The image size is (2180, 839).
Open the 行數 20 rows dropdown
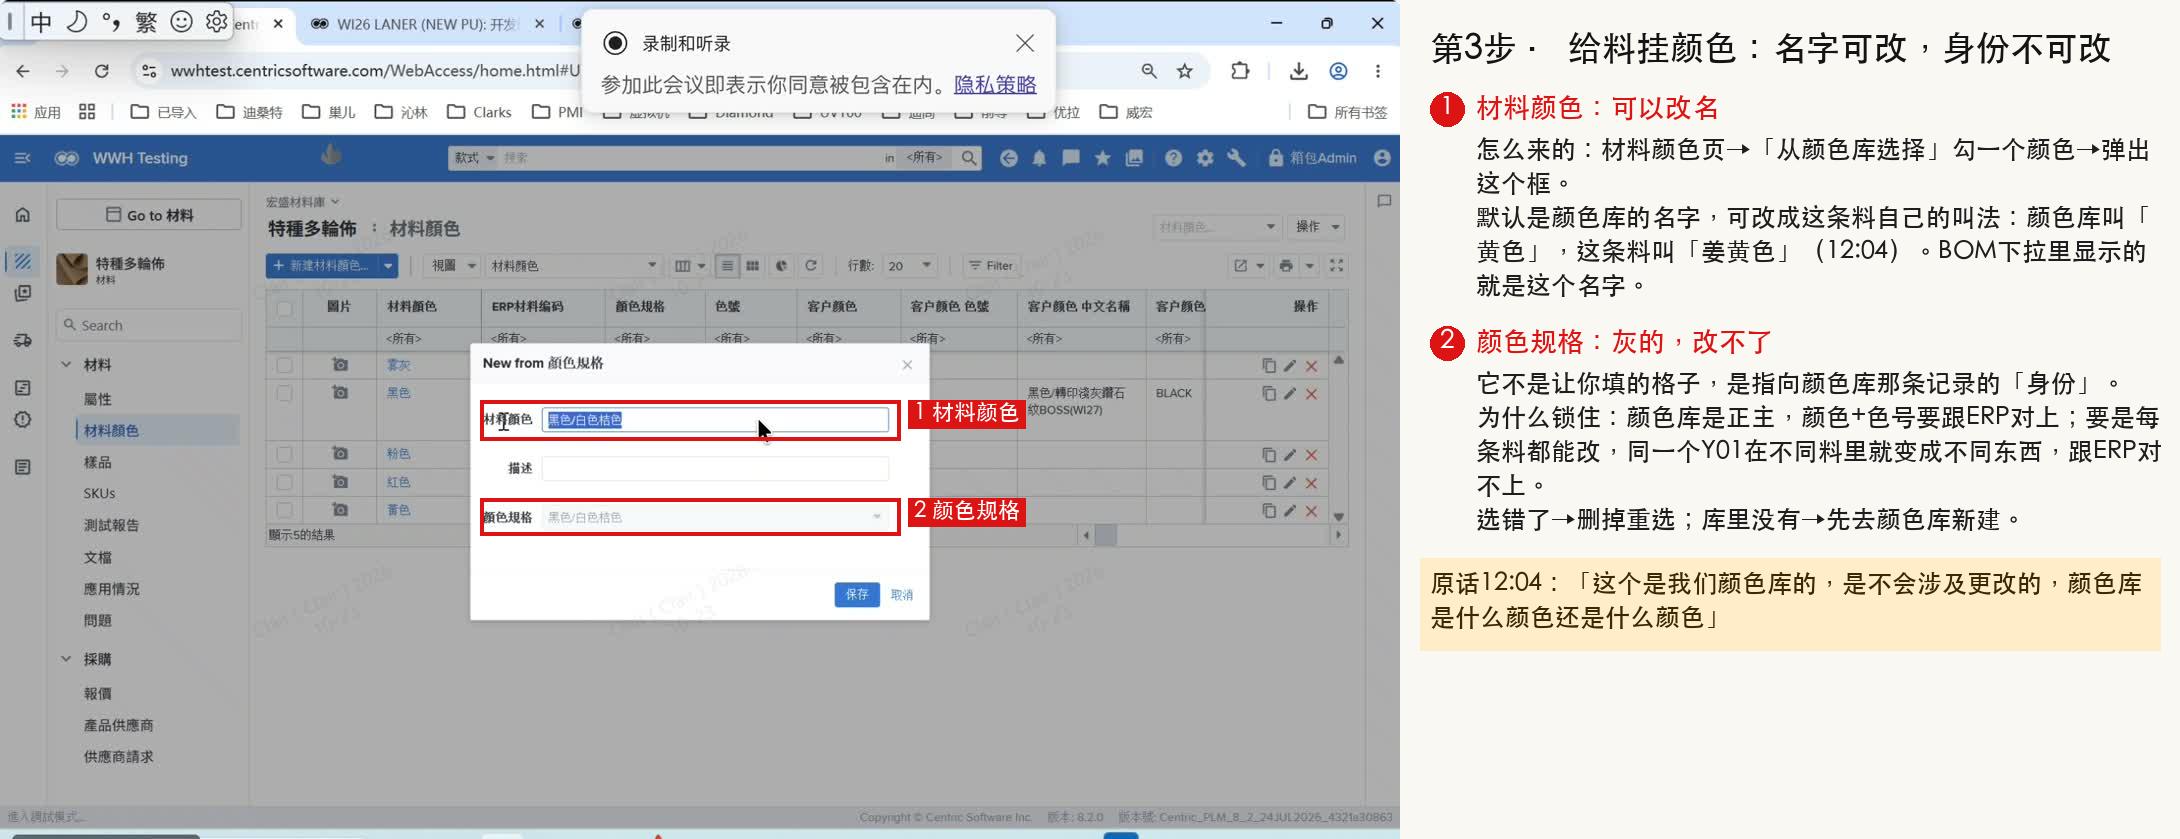pos(910,266)
